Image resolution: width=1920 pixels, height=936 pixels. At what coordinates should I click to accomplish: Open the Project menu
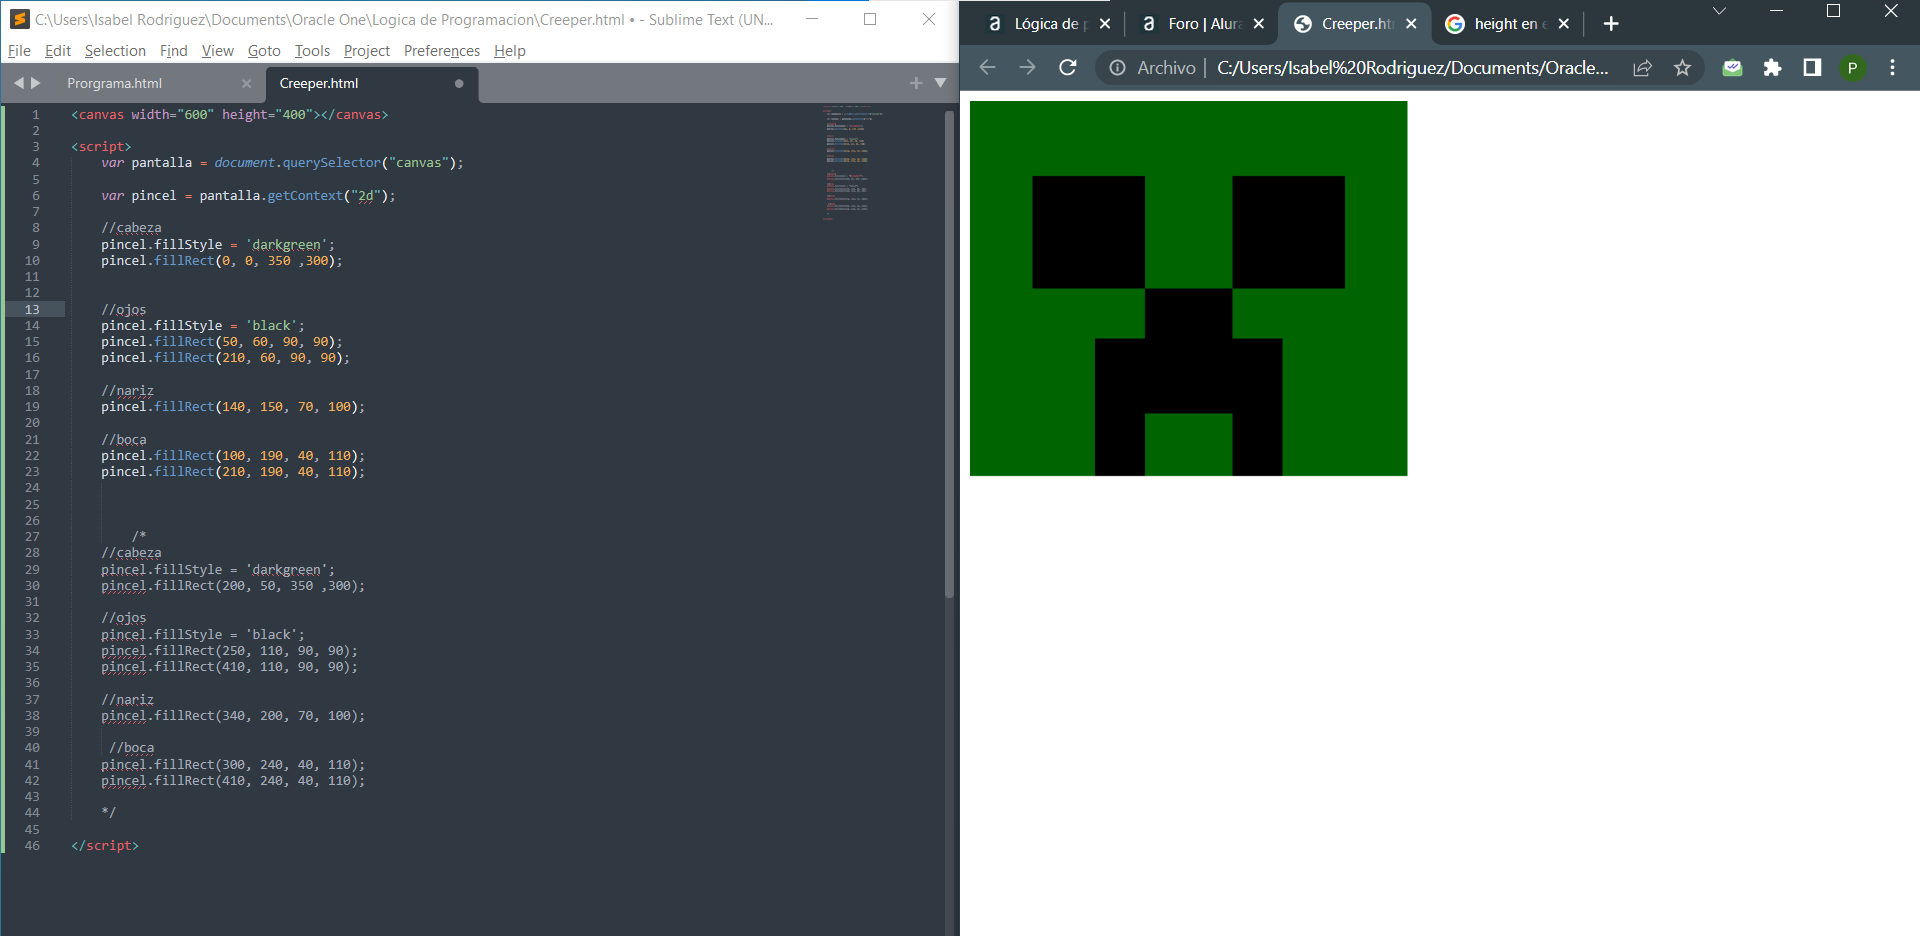(367, 51)
